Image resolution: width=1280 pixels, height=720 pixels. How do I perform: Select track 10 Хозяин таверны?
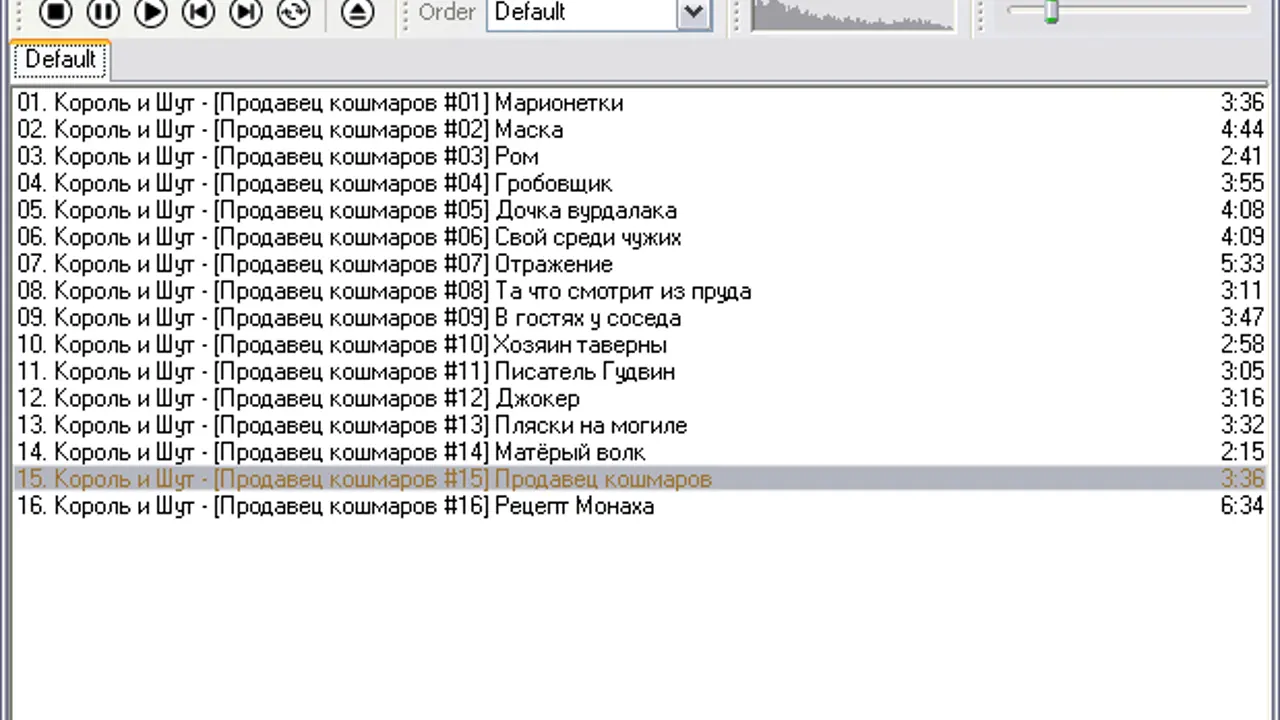342,345
